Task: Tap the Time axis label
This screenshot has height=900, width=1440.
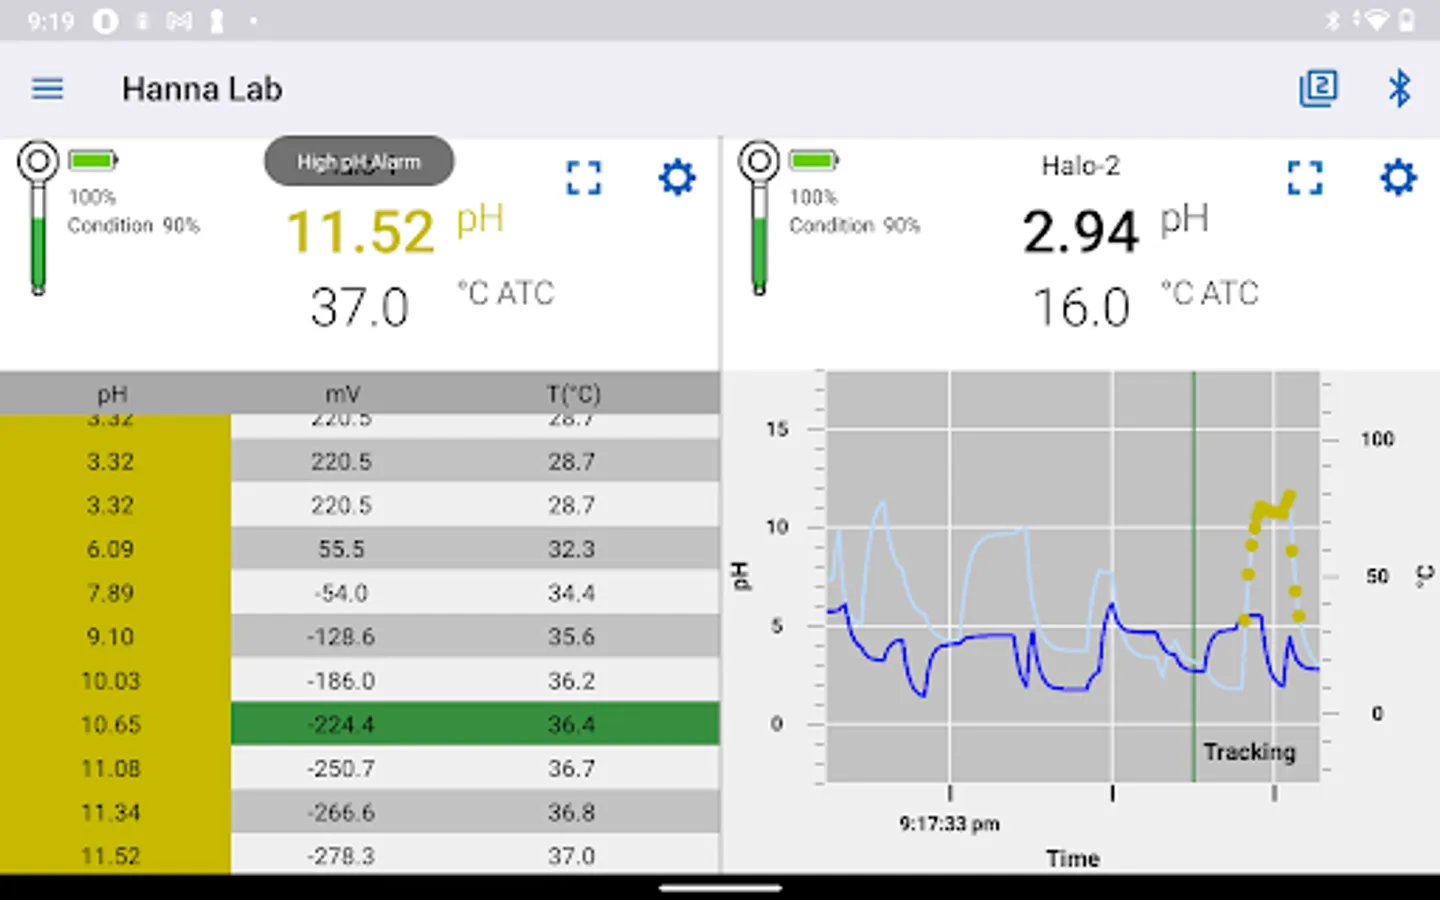Action: point(1073,858)
